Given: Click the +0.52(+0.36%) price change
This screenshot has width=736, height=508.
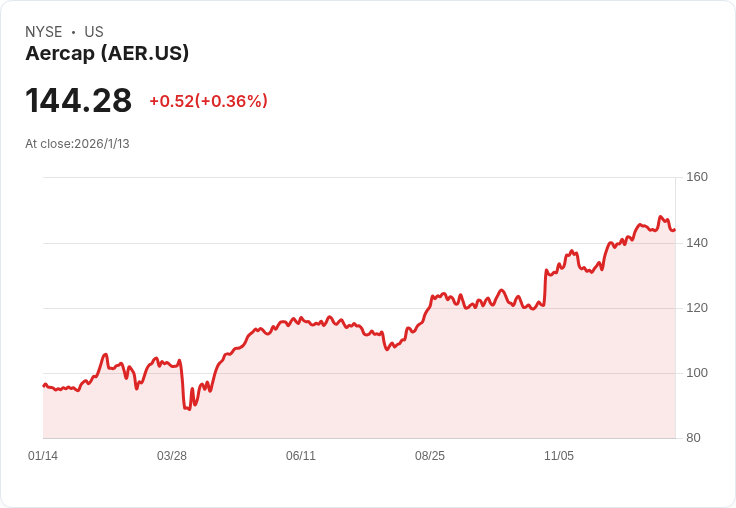Looking at the screenshot, I should coord(208,101).
